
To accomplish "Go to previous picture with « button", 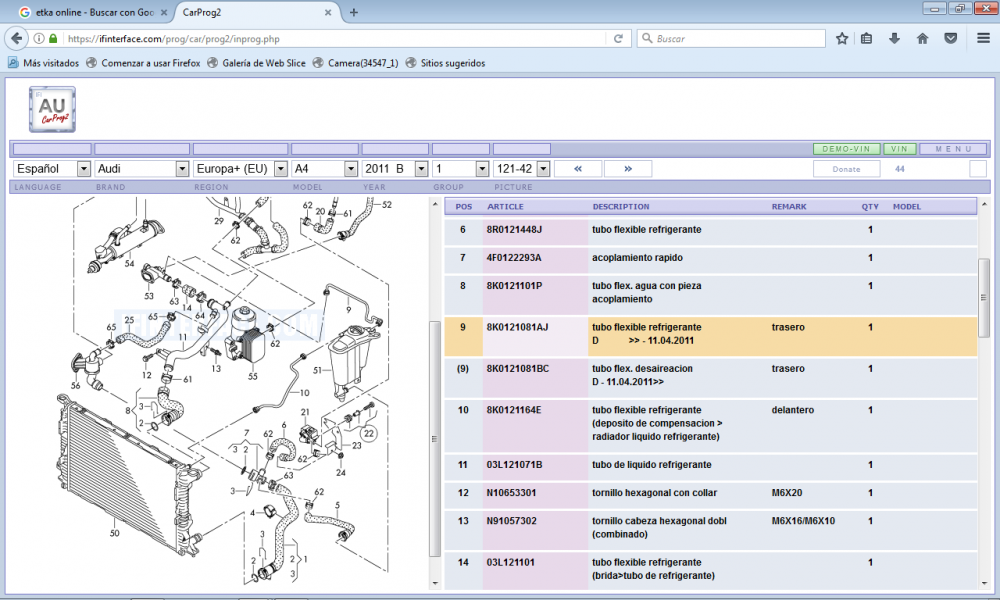I will click(x=578, y=169).
